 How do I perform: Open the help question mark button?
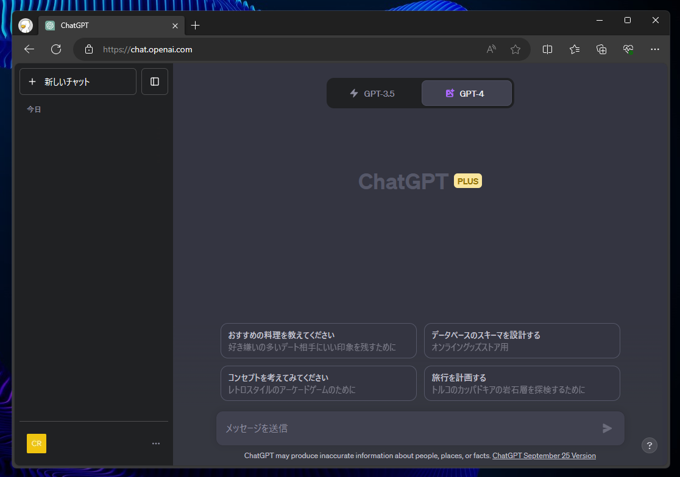click(x=649, y=445)
